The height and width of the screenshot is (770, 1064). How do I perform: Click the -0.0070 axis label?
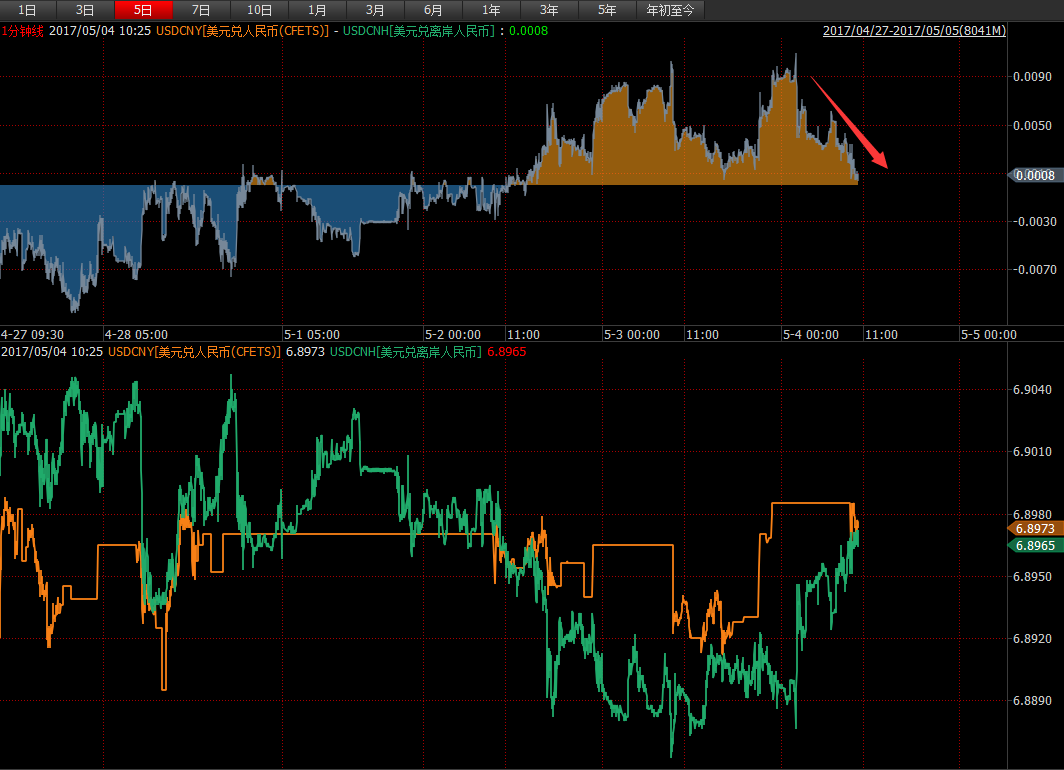point(1035,269)
